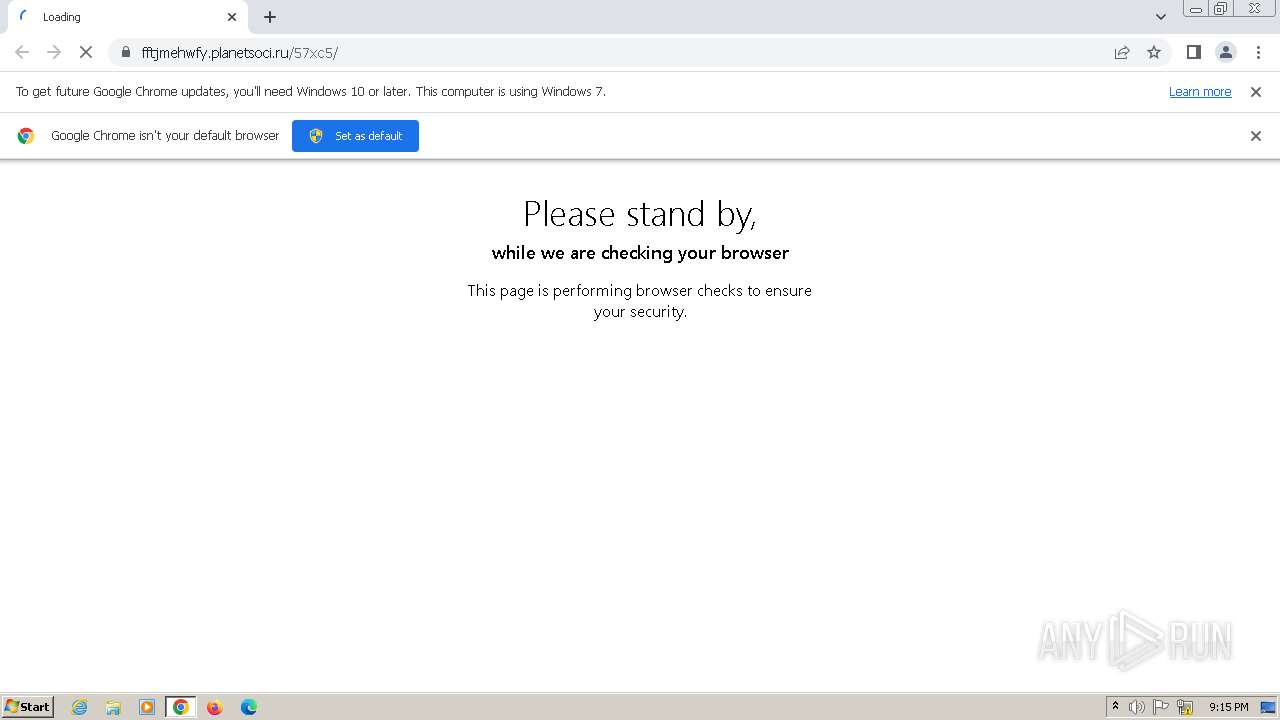
Task: Open the Chrome three-dot menu
Action: (x=1258, y=52)
